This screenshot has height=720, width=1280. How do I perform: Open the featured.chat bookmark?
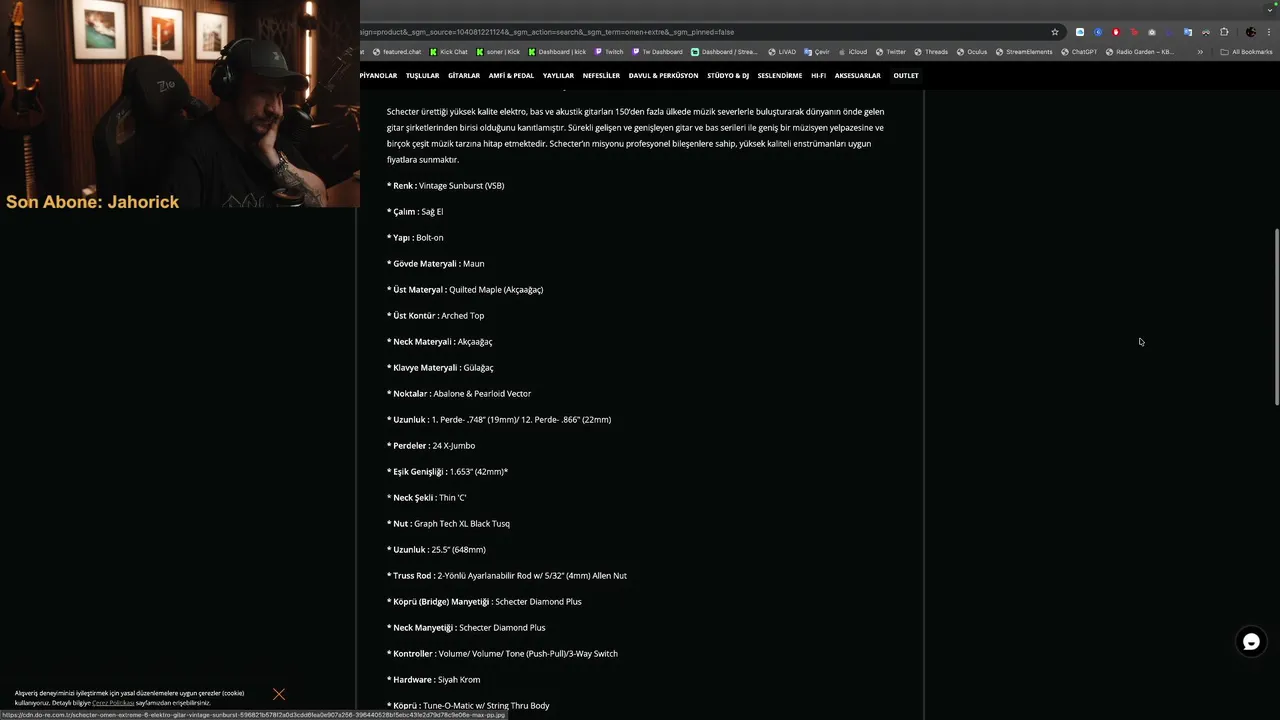[x=396, y=52]
